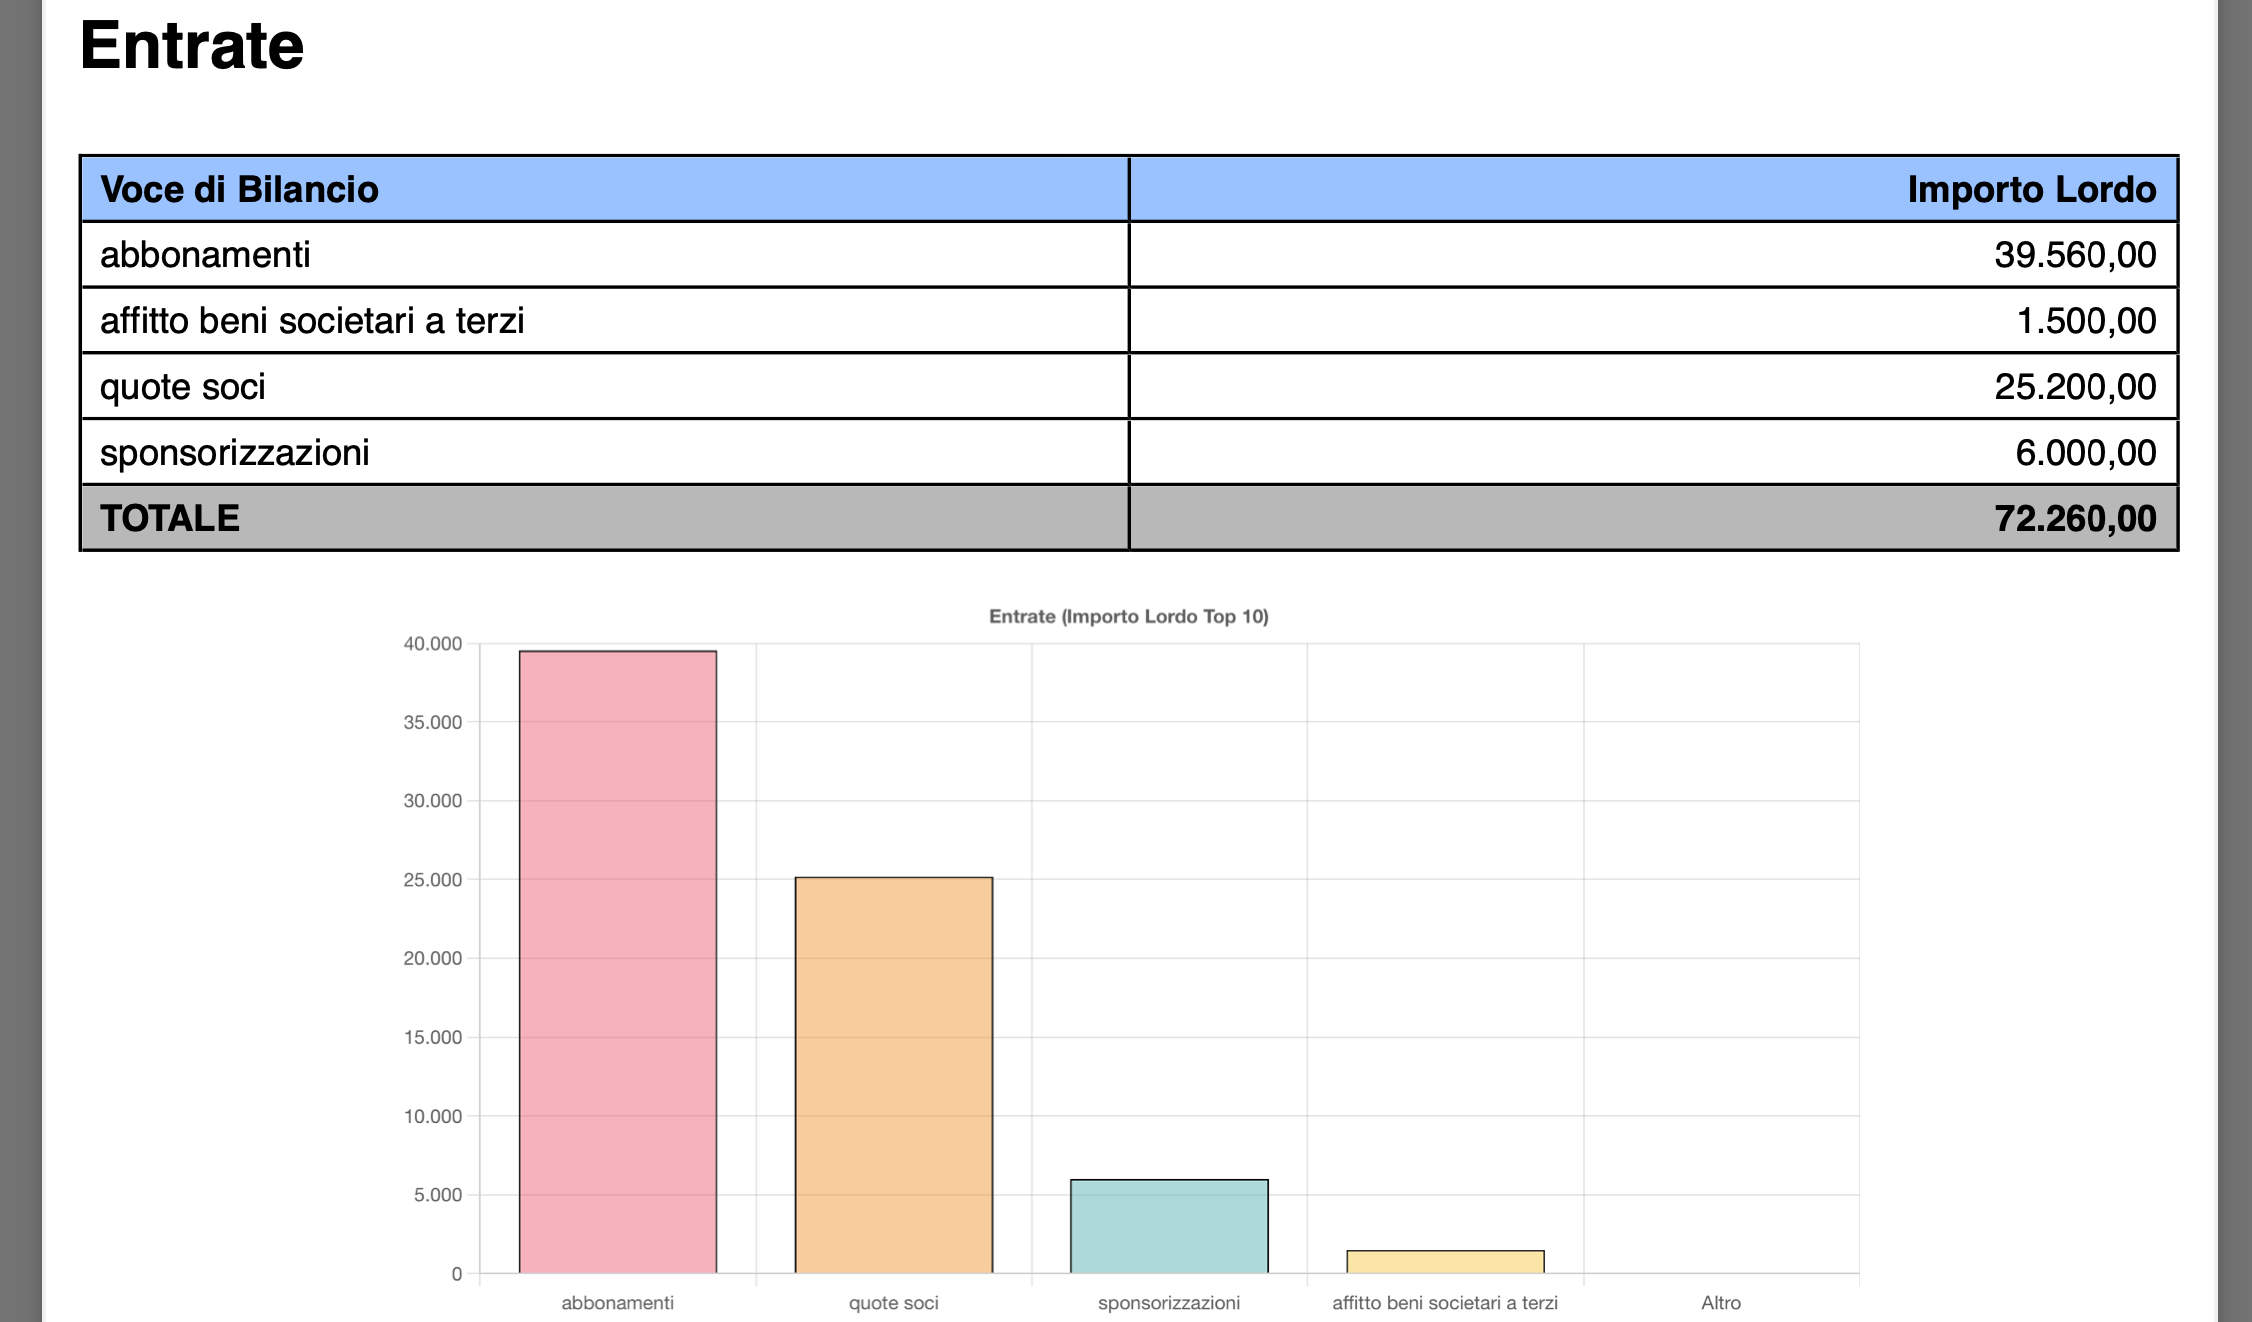Image resolution: width=2252 pixels, height=1322 pixels.
Task: Click the TOTALE row label
Action: pos(170,518)
